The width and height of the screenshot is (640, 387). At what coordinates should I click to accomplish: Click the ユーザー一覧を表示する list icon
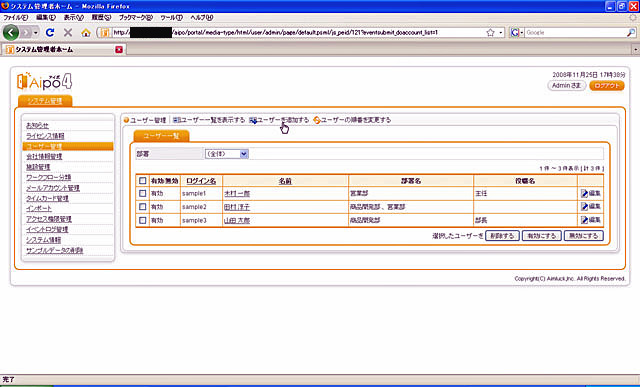pyautogui.click(x=176, y=120)
